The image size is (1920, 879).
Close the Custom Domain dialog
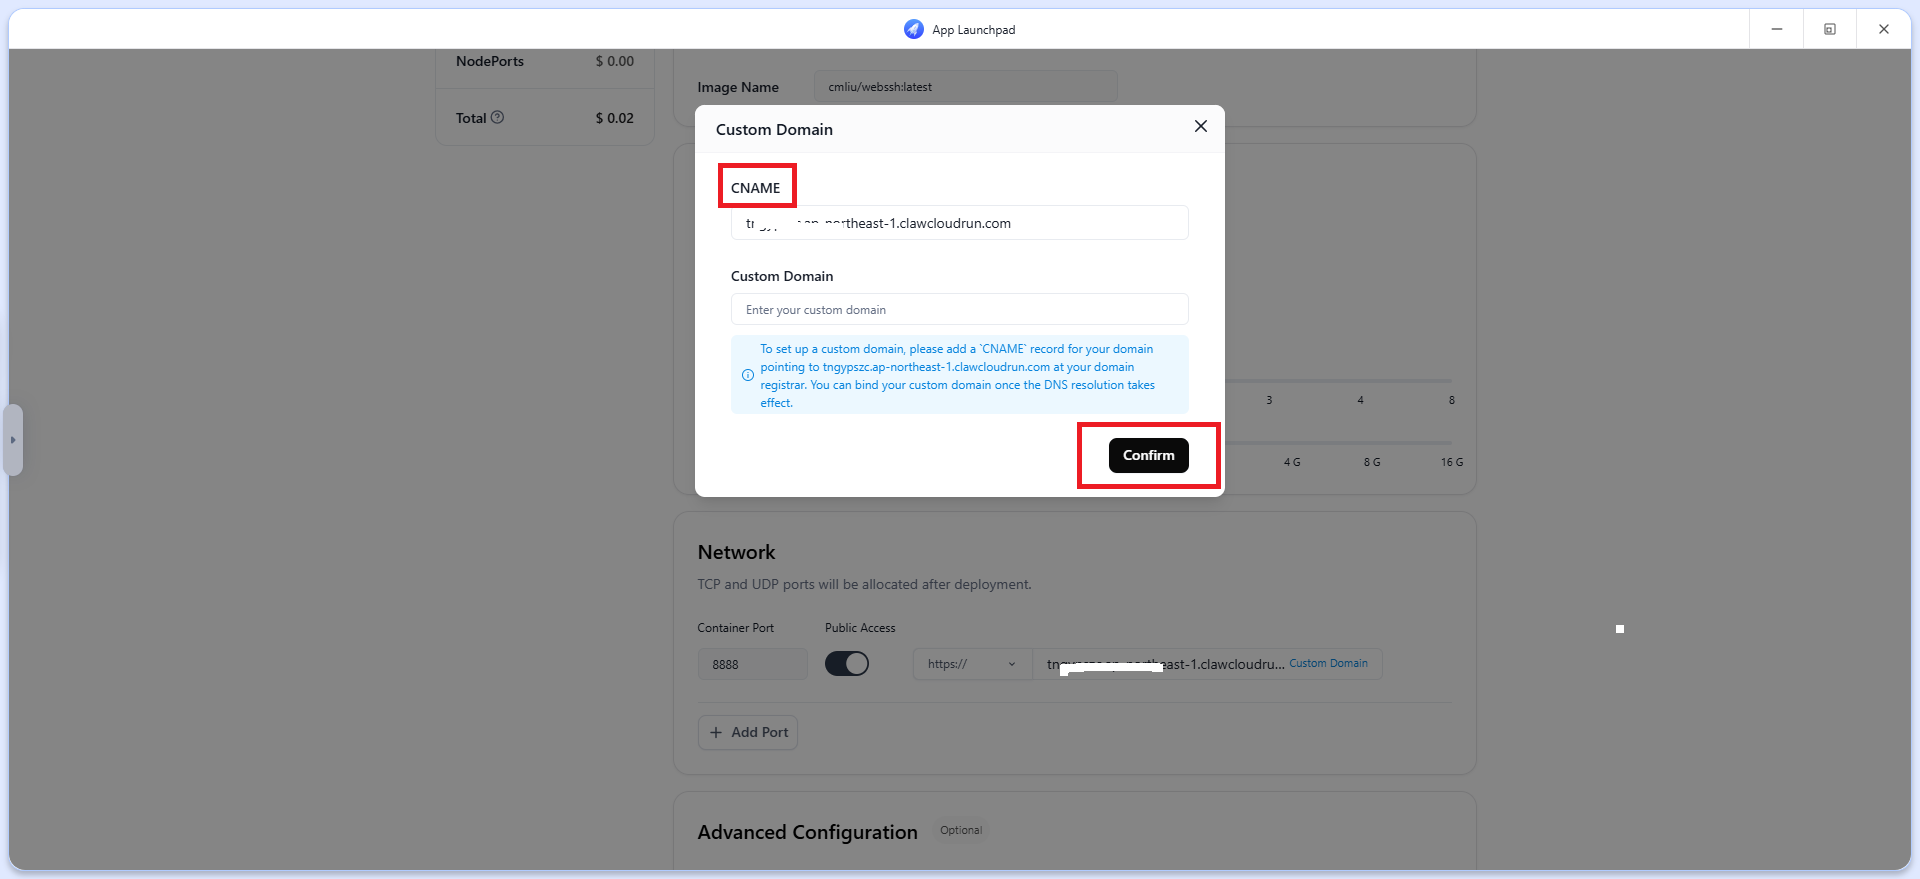point(1200,126)
